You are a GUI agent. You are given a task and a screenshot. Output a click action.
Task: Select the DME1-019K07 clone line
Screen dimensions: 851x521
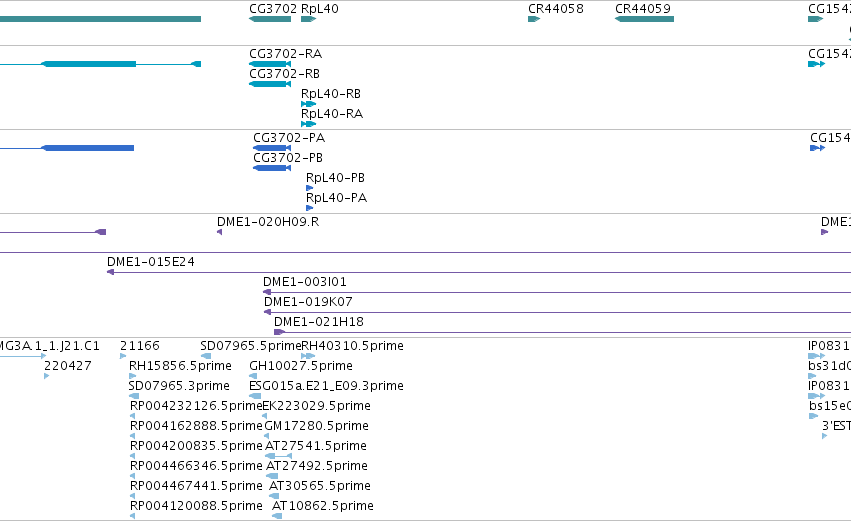tap(557, 313)
